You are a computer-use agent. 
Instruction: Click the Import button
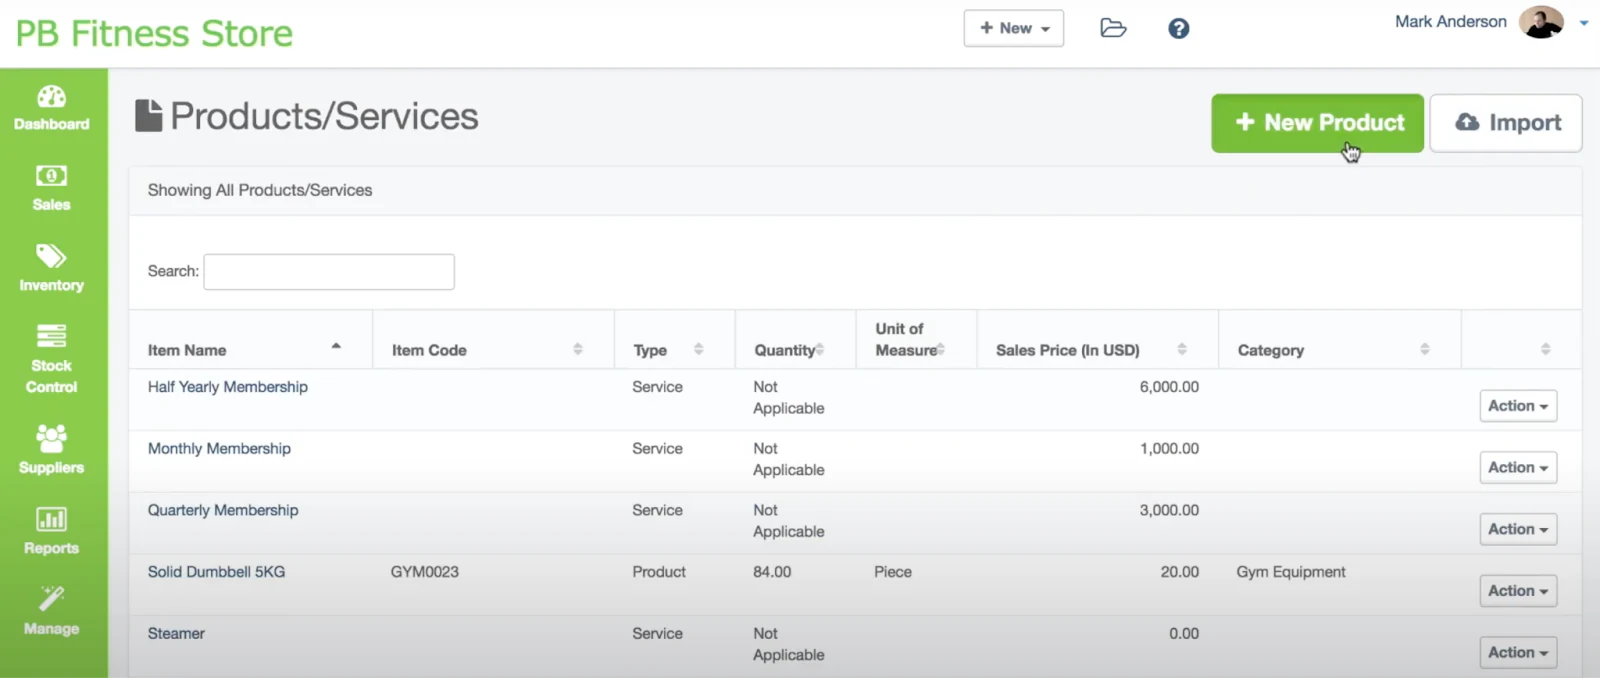pos(1506,123)
